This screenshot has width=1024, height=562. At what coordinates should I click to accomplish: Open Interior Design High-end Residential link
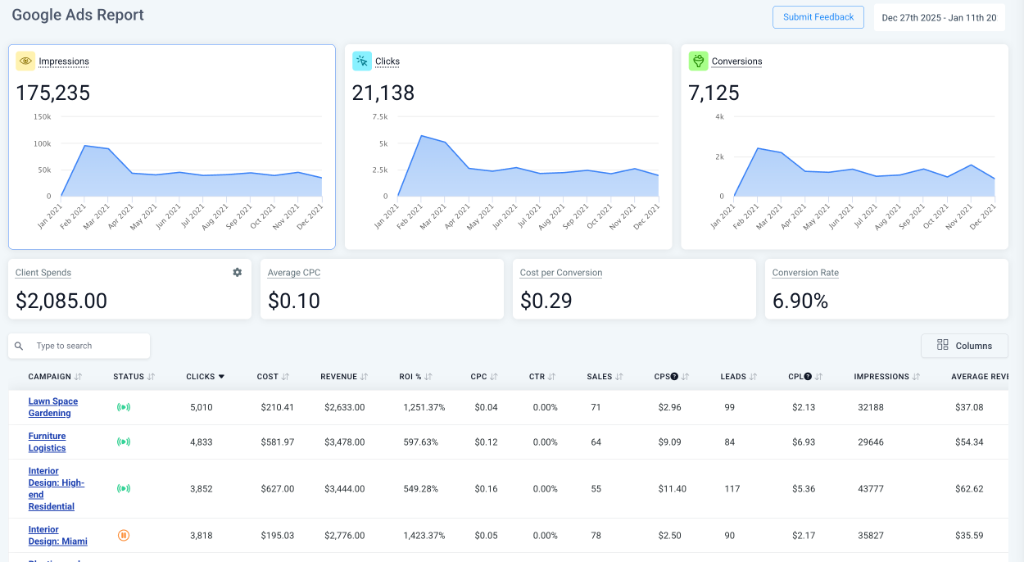pos(56,488)
